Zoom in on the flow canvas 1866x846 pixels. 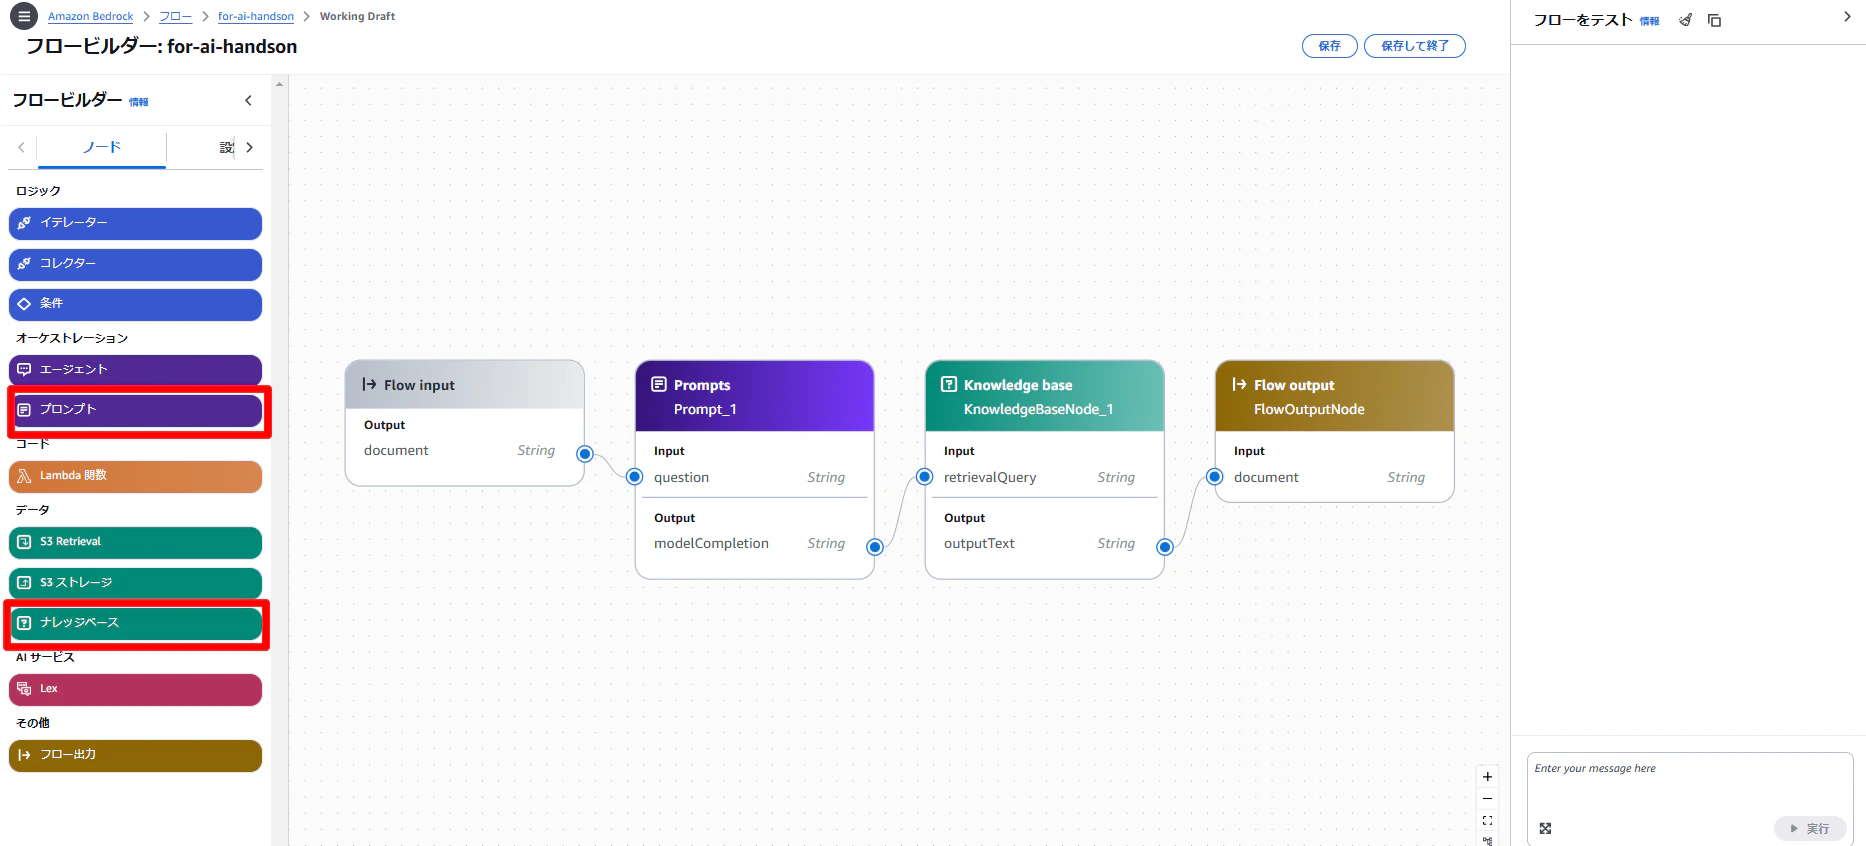tap(1487, 777)
